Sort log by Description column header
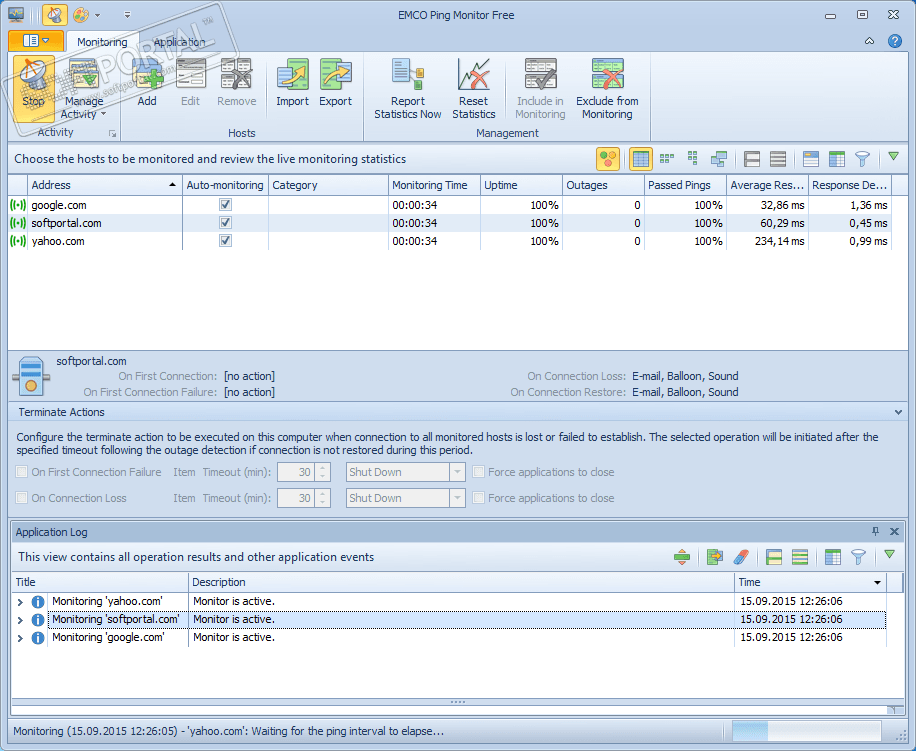Screen dimensions: 916x751 coord(461,582)
